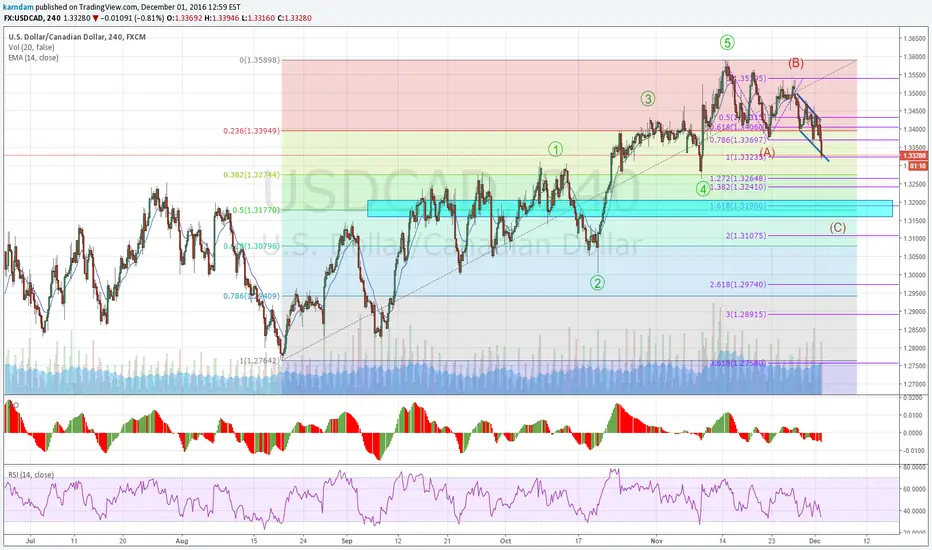Screen dimensions: 932x550
Task: Select the RSI (14, close) indicator label
Action: click(x=31, y=474)
